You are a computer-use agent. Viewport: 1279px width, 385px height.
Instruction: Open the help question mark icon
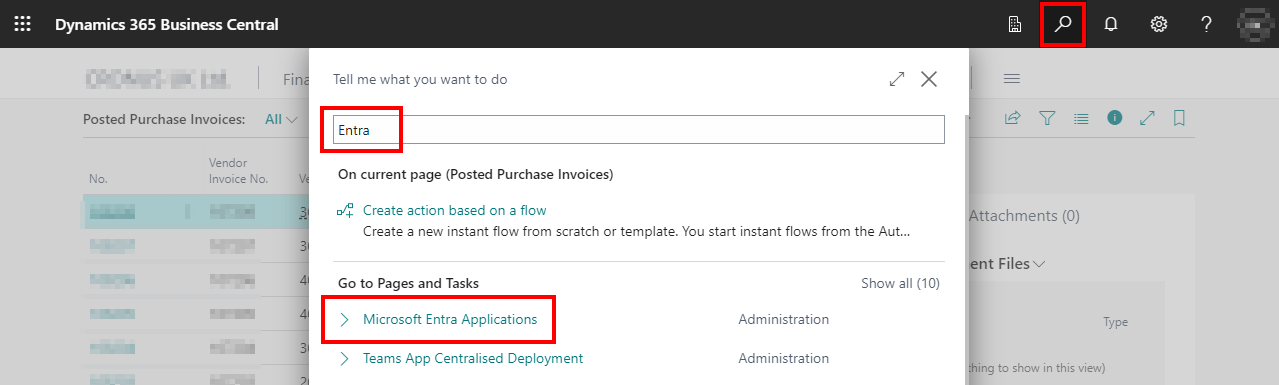(x=1207, y=24)
